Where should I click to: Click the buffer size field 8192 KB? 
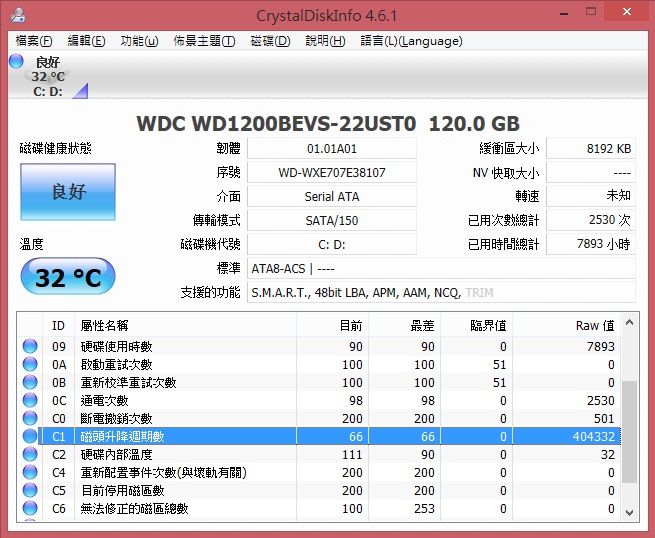(591, 148)
